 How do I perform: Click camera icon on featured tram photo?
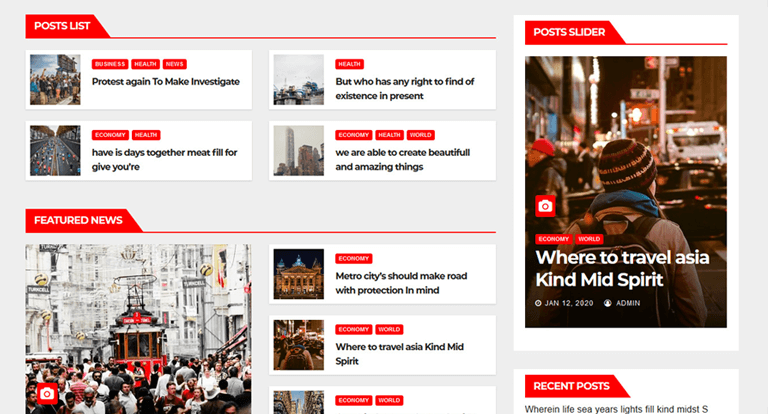[x=47, y=393]
